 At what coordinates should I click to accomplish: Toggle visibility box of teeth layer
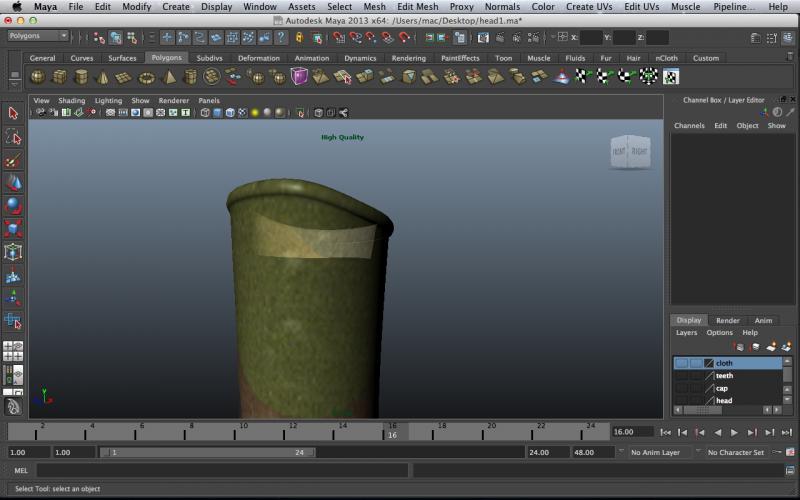[x=681, y=376]
